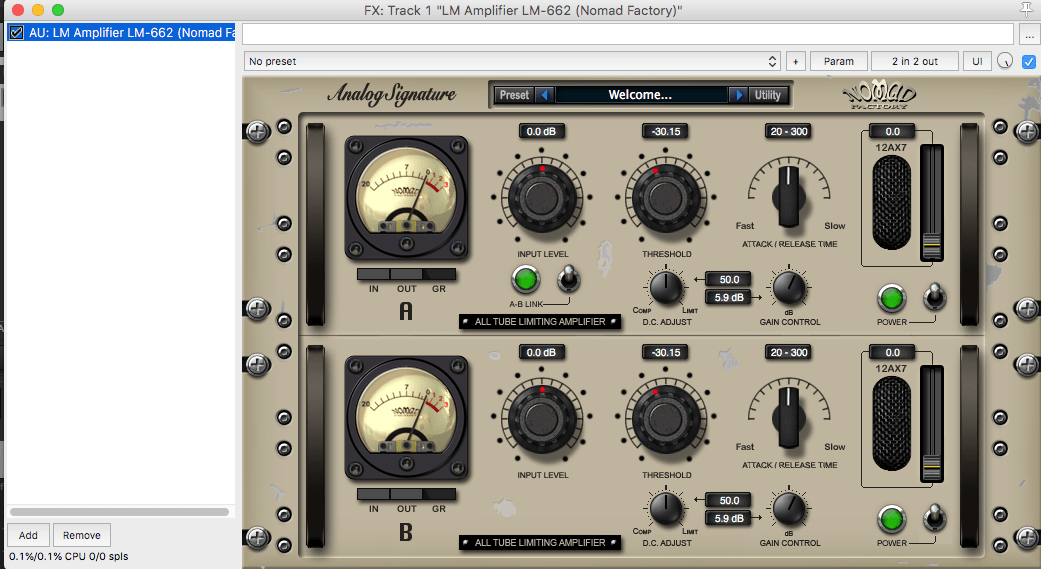Toggle channel A power green light

[x=892, y=298]
